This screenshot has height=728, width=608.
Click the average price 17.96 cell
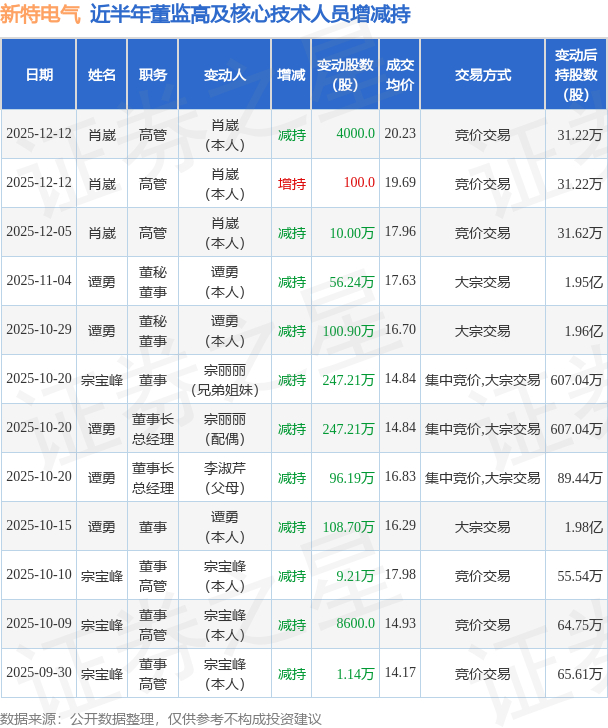tap(400, 232)
